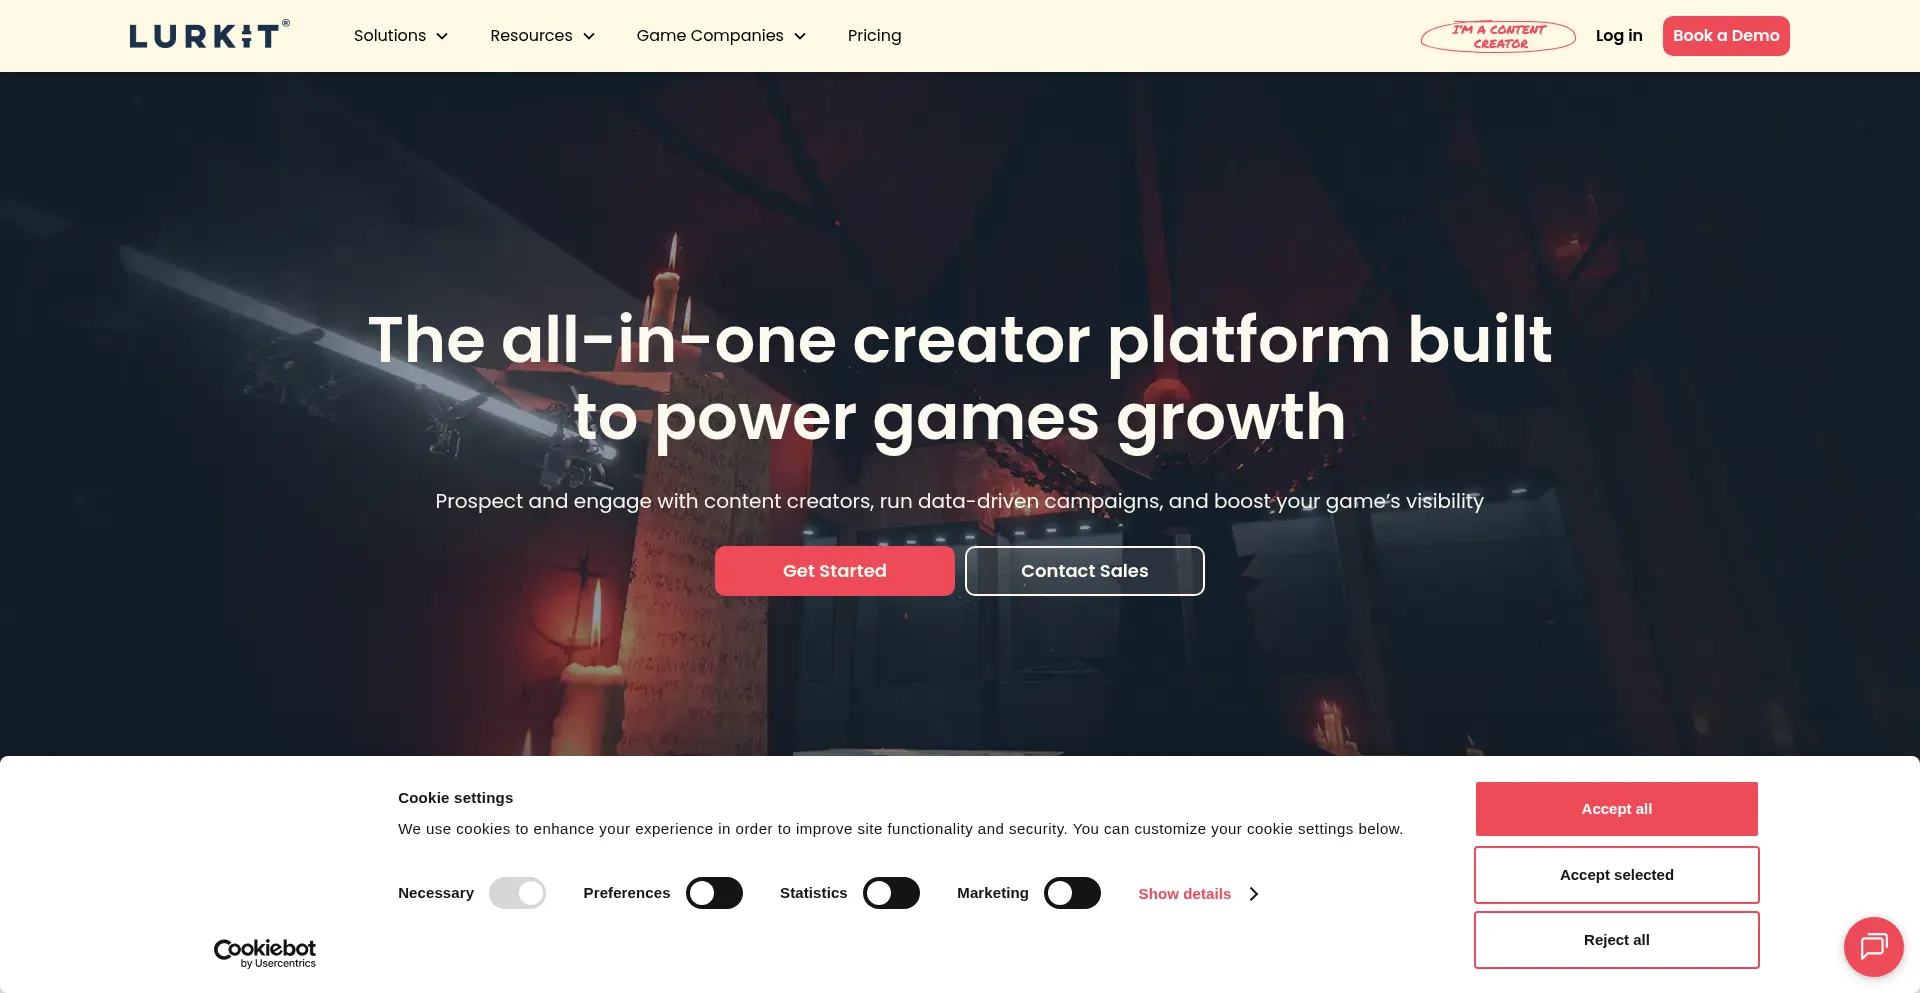Image resolution: width=1920 pixels, height=993 pixels.
Task: Select Log in from the header
Action: pos(1619,36)
